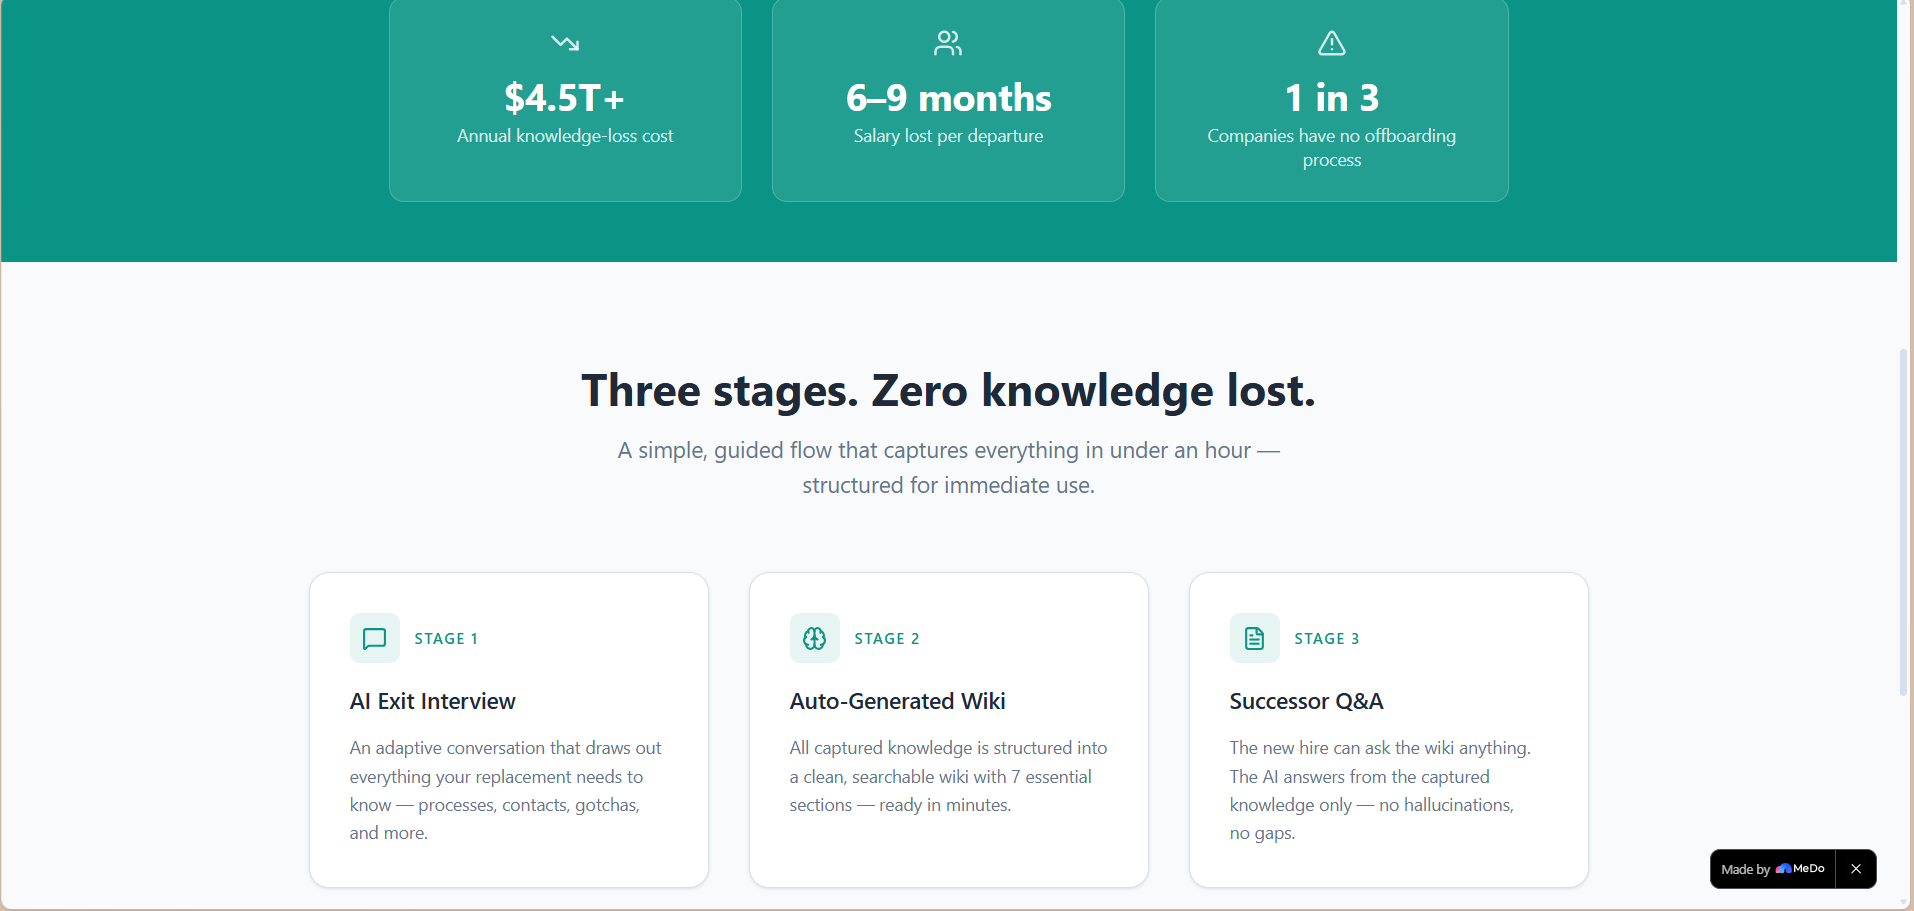Viewport: 1914px width, 911px height.
Task: Click the page vertical scrollbar thumb
Action: click(1904, 522)
